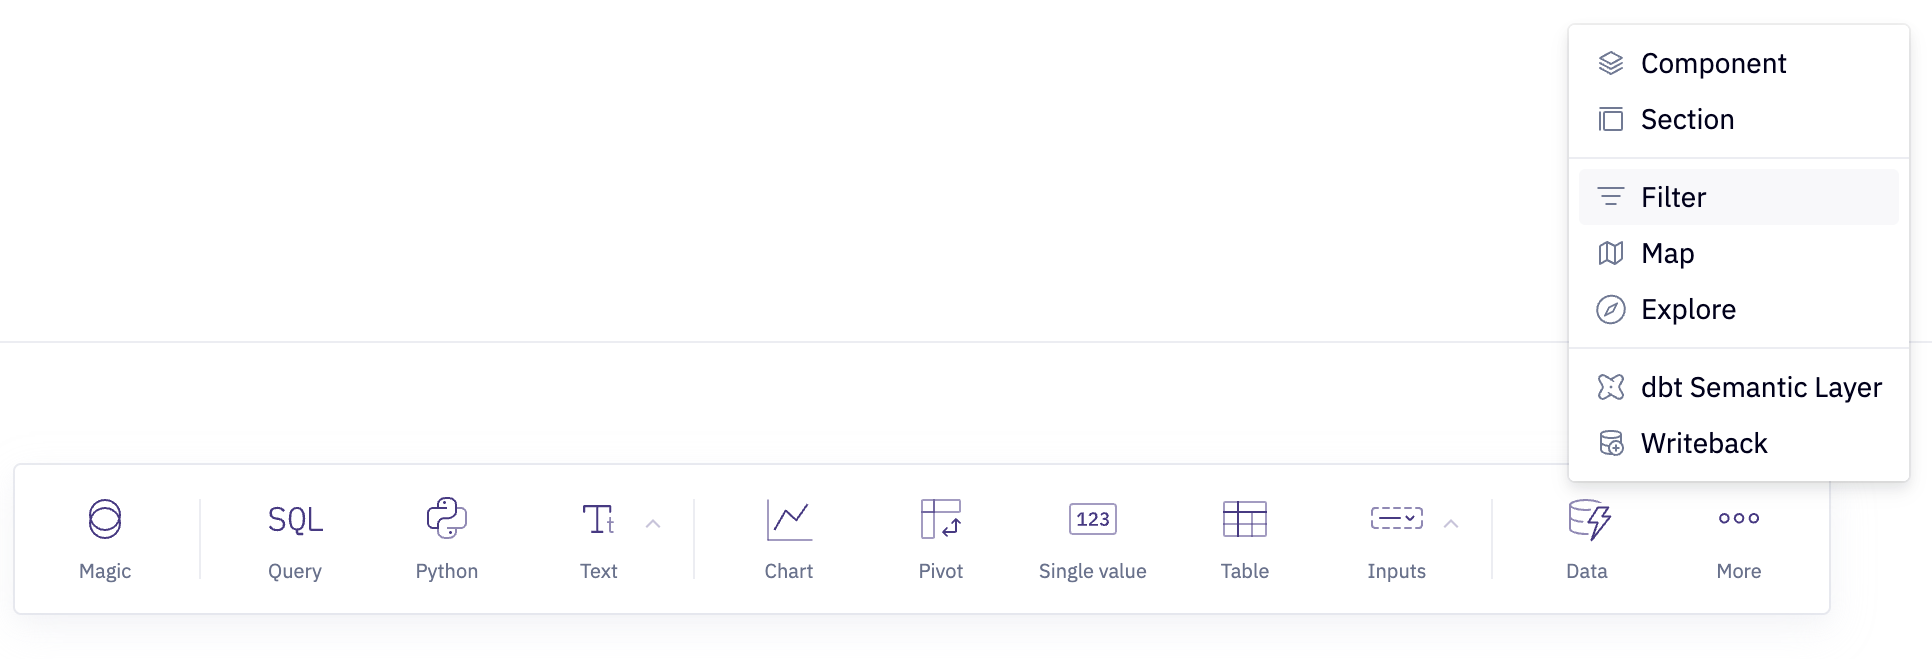This screenshot has height=659, width=1932.
Task: Select Component from the menu
Action: [1713, 63]
